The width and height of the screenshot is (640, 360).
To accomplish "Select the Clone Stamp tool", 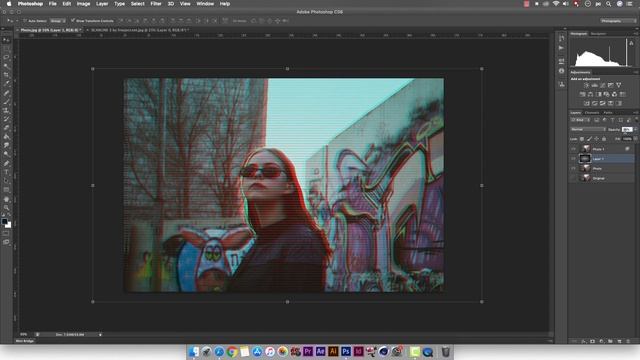I will point(6,110).
